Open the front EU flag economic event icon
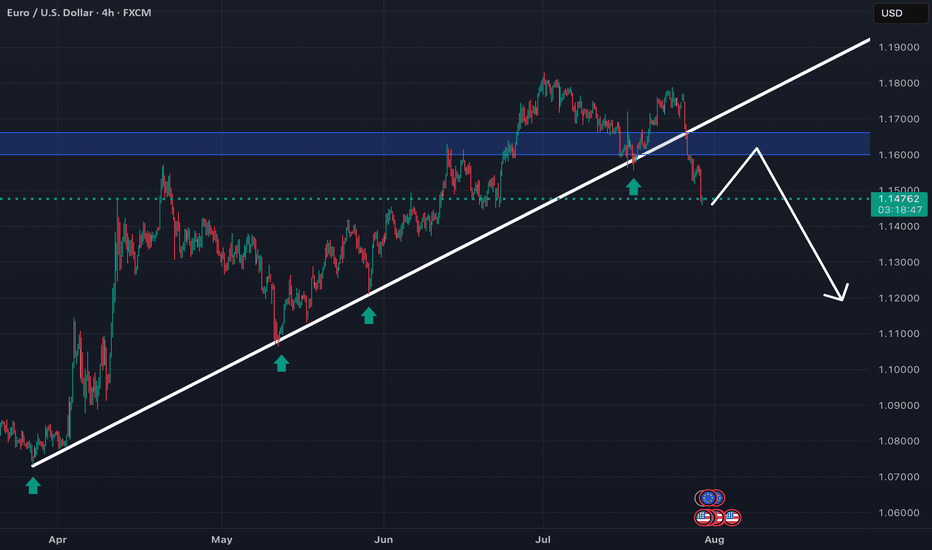Viewport: 932px width, 550px height. (708, 498)
